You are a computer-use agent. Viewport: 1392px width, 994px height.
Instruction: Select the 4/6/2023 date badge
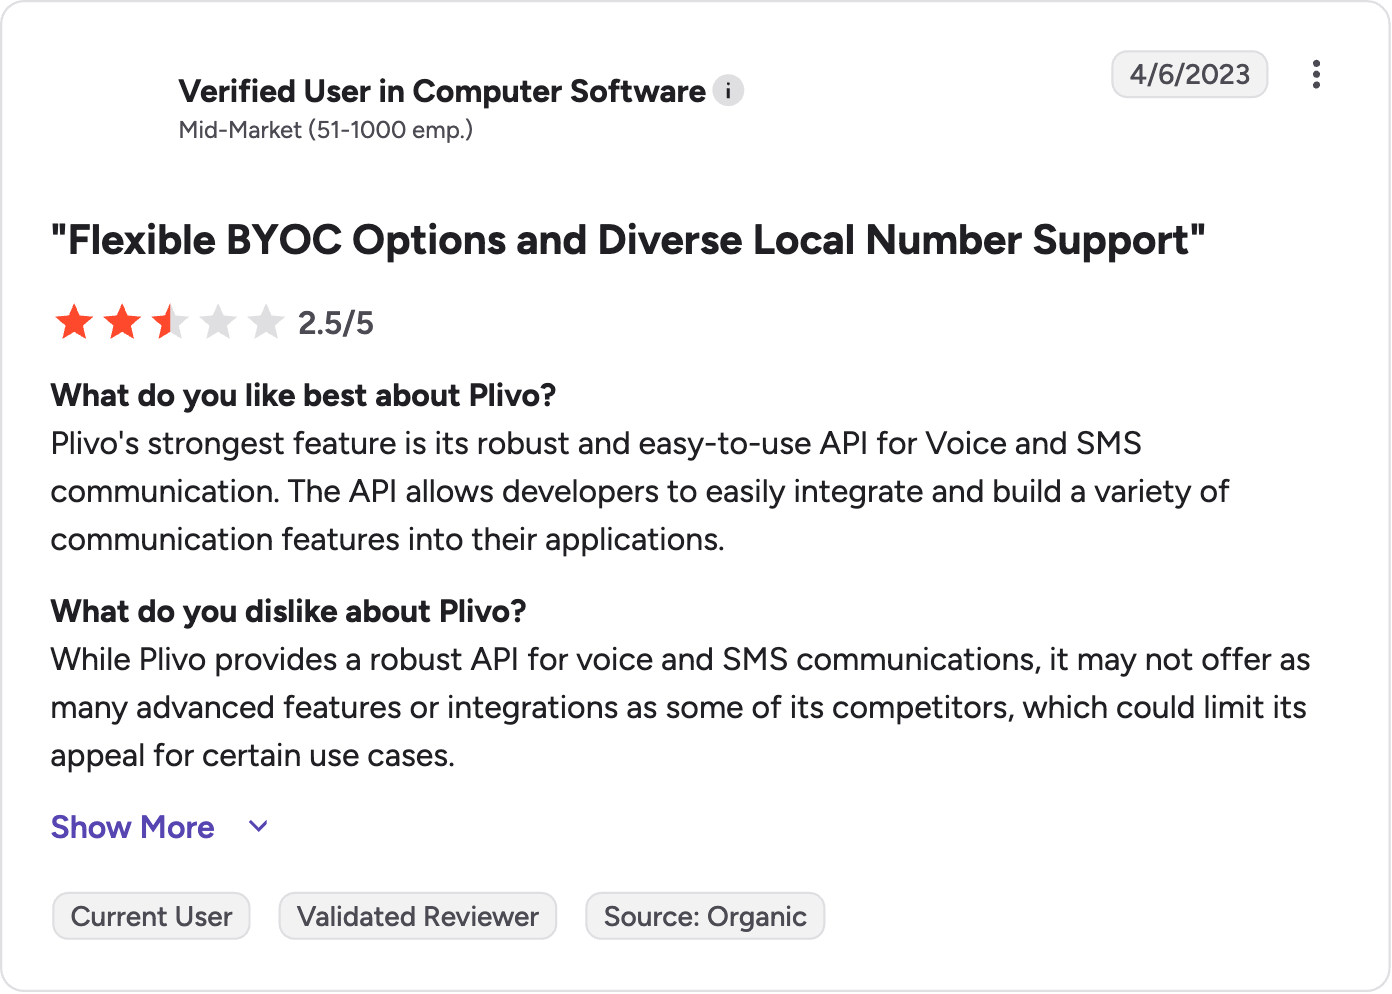1189,74
